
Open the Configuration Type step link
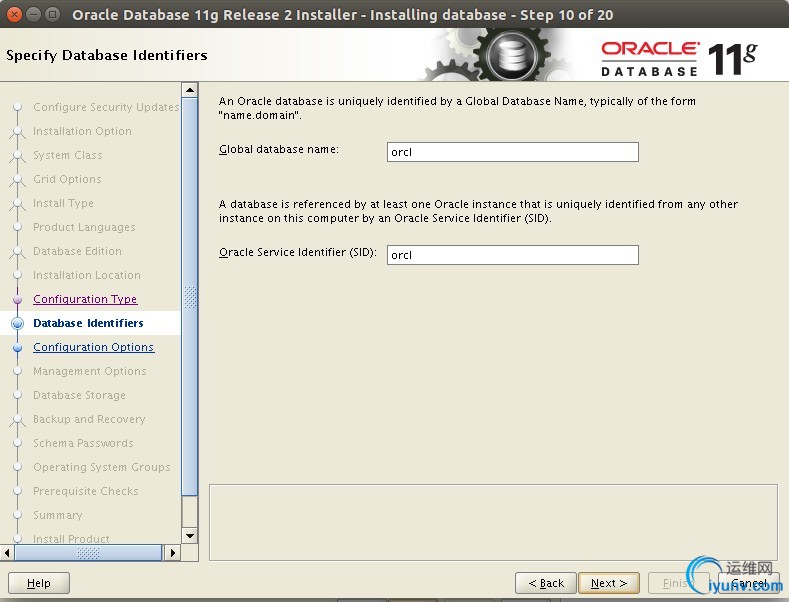tap(85, 299)
